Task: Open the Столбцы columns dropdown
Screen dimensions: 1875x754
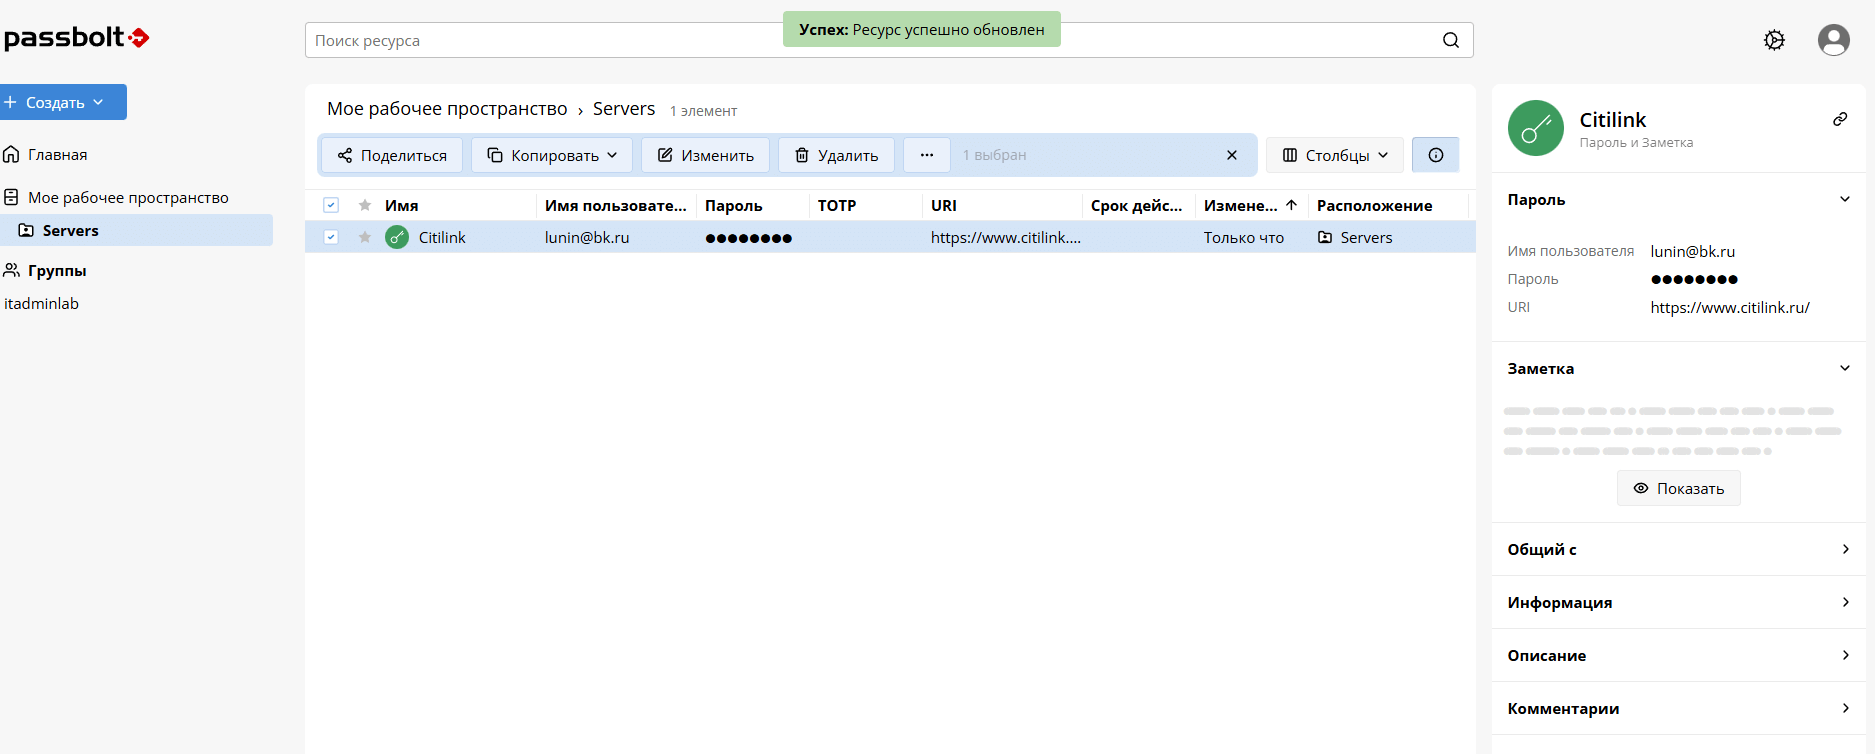Action: tap(1335, 155)
